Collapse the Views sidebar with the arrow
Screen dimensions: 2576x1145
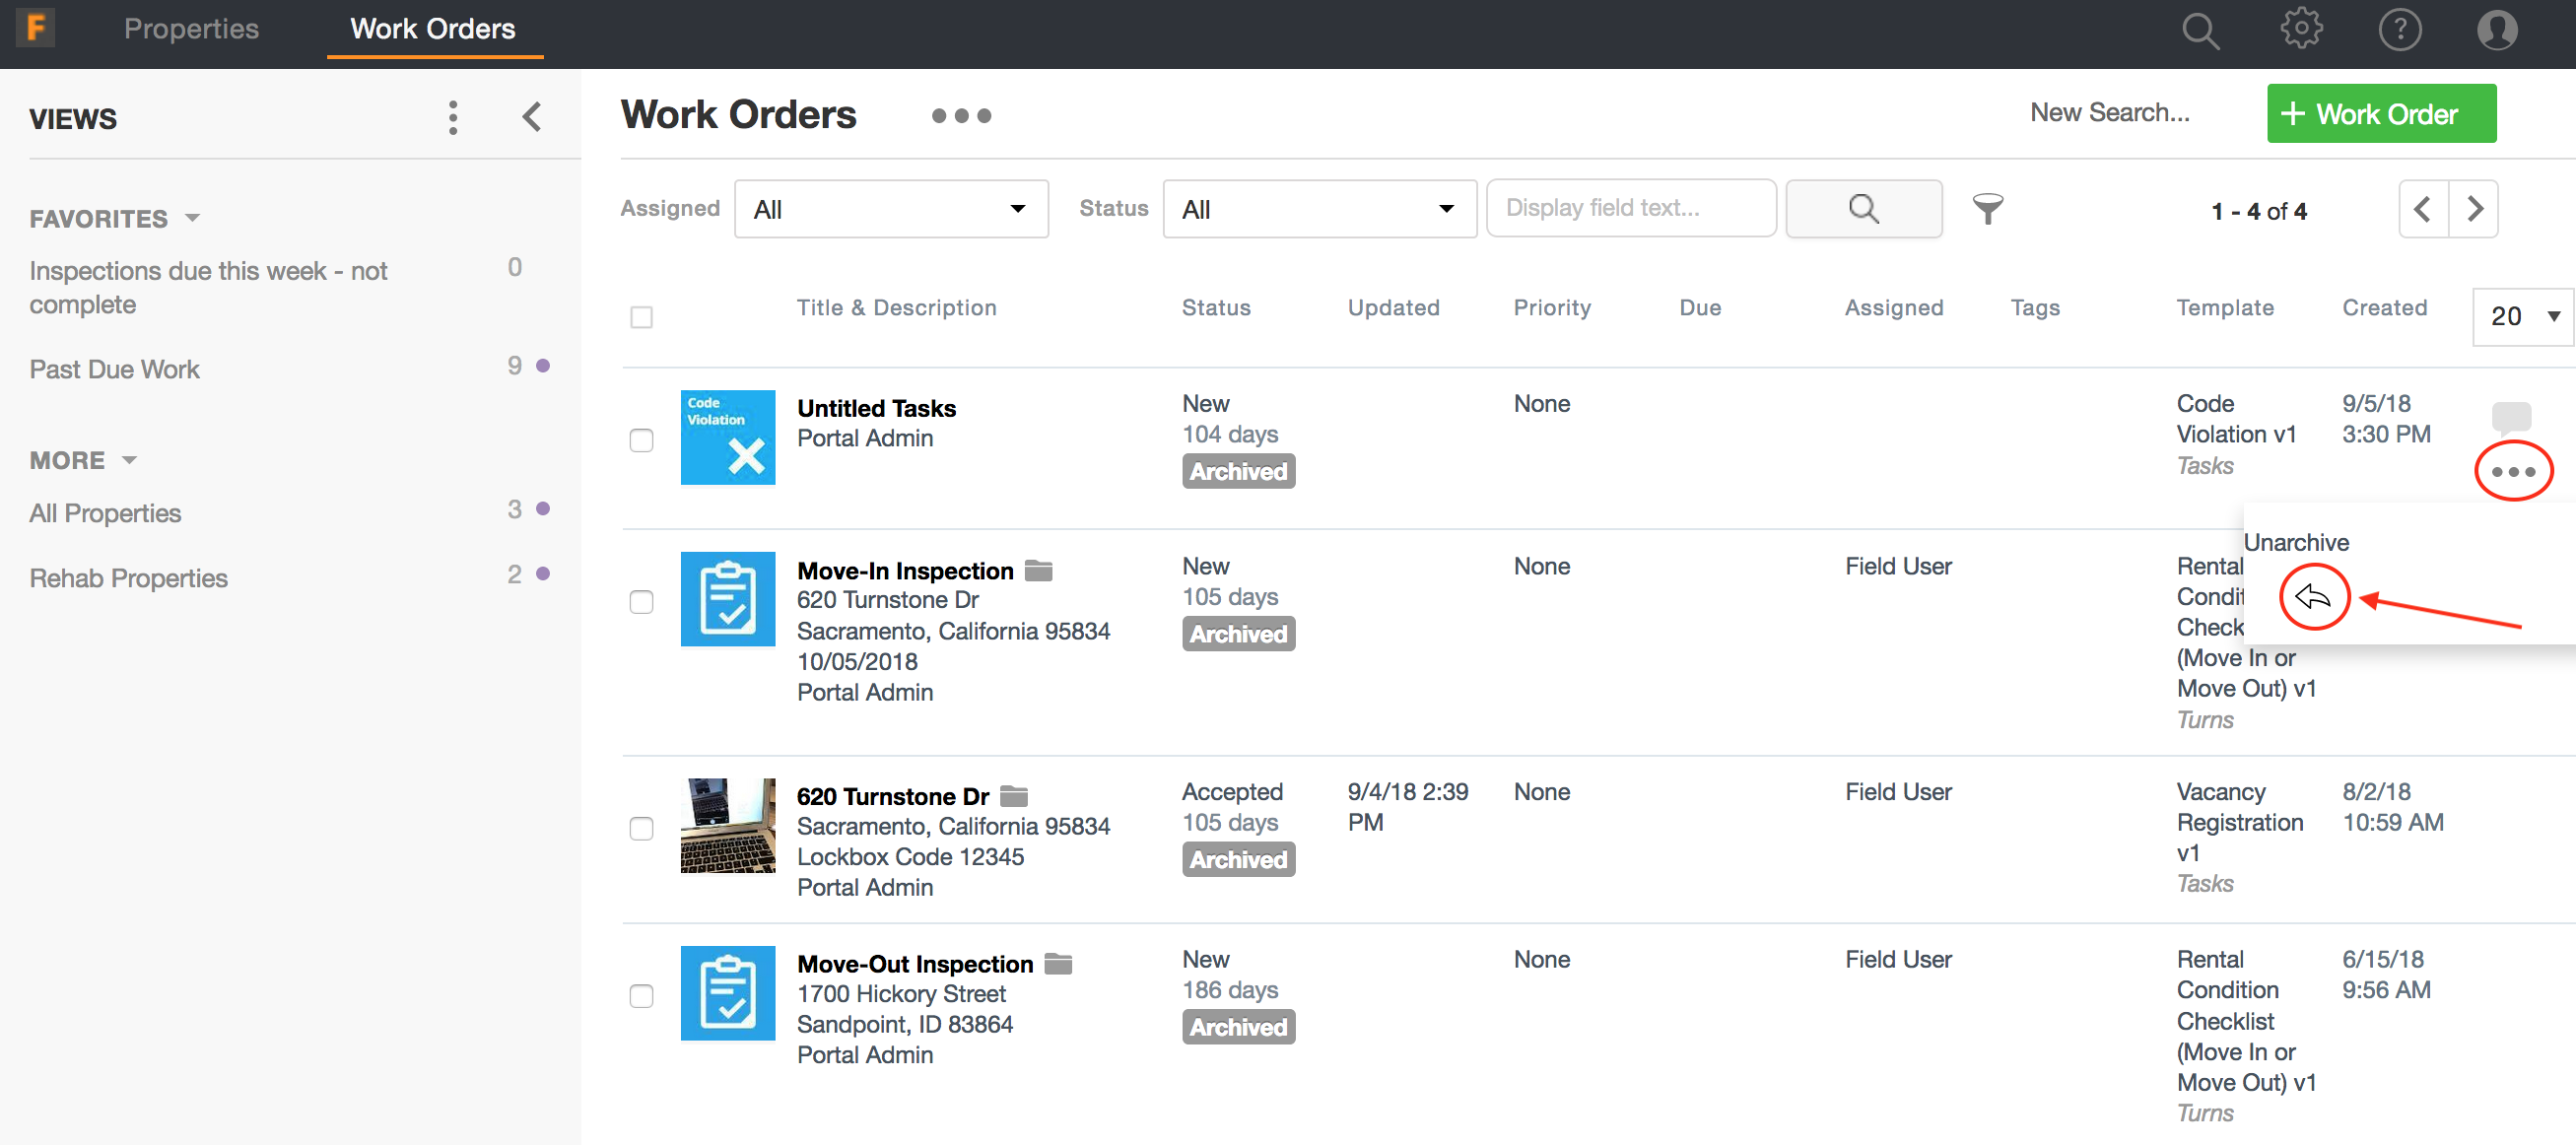(532, 118)
